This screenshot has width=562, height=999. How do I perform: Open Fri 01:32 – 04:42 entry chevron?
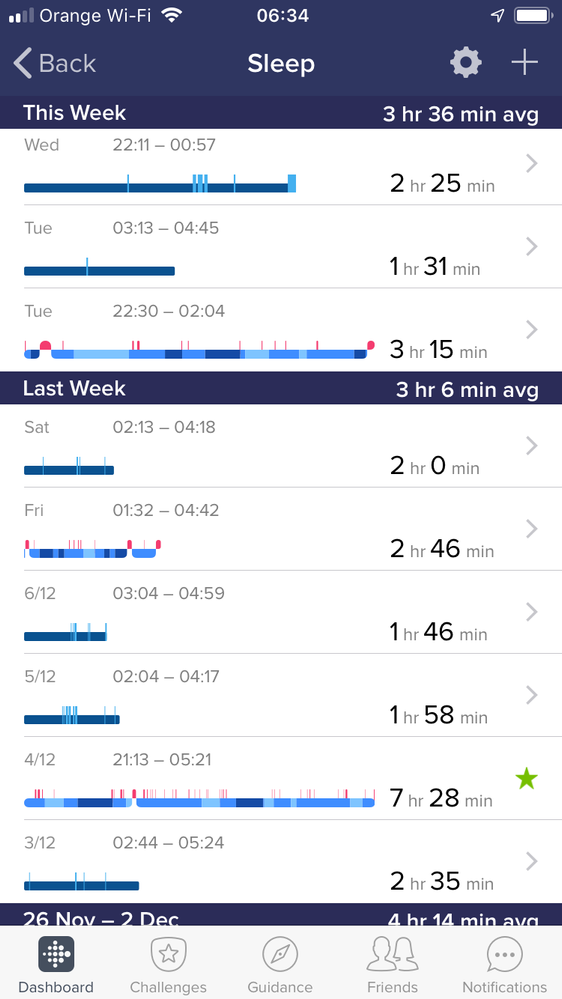point(532,529)
